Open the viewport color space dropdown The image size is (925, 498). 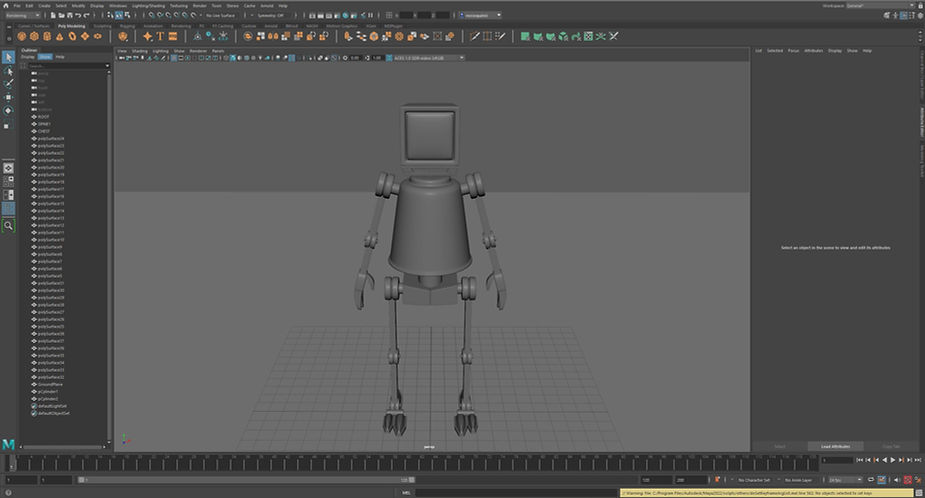click(x=428, y=58)
